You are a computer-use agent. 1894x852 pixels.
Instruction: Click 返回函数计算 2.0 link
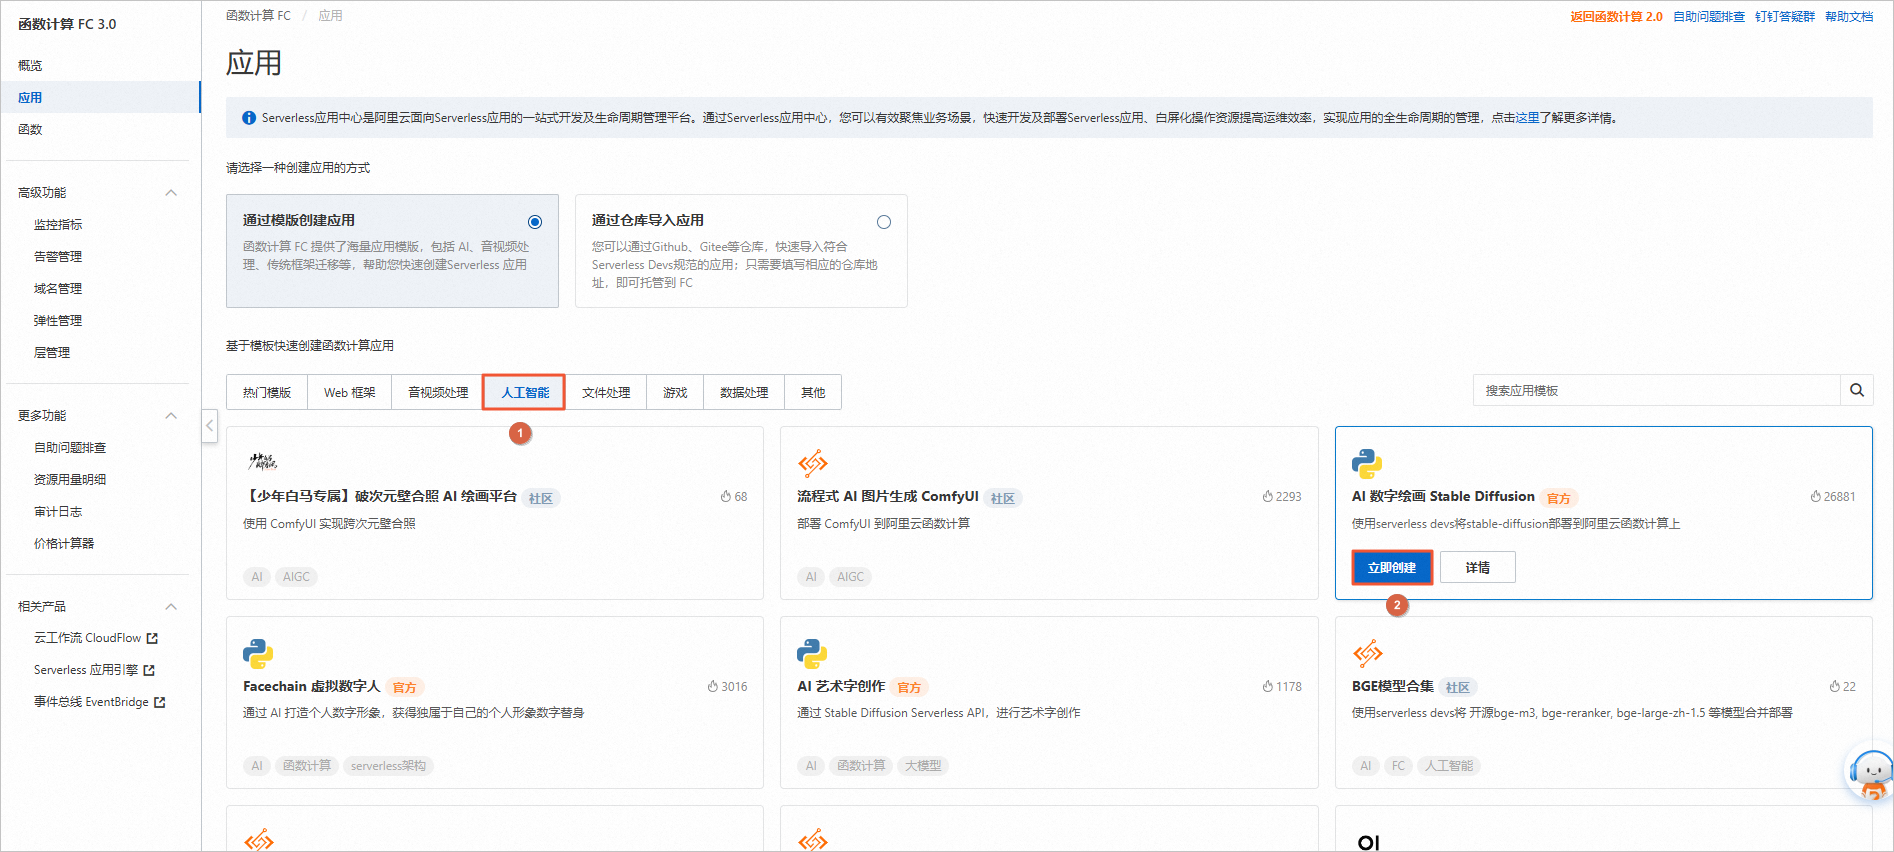1616,16
